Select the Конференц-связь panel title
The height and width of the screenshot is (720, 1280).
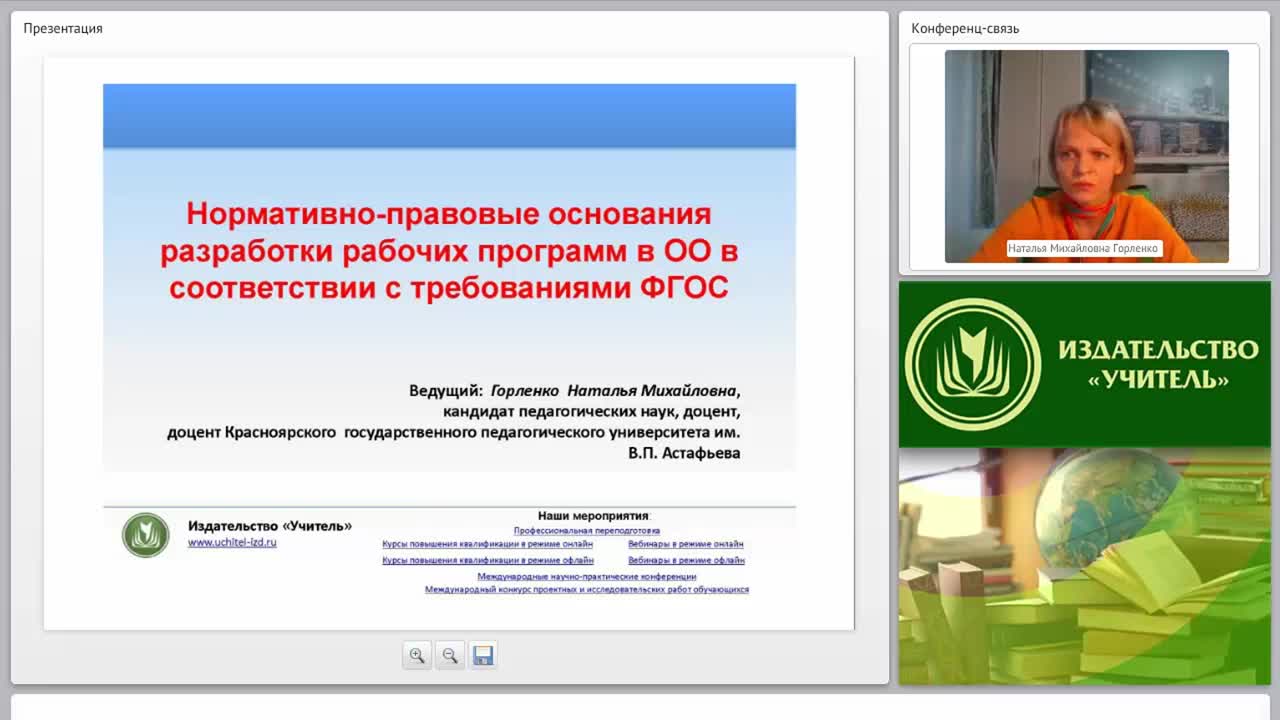tap(965, 28)
